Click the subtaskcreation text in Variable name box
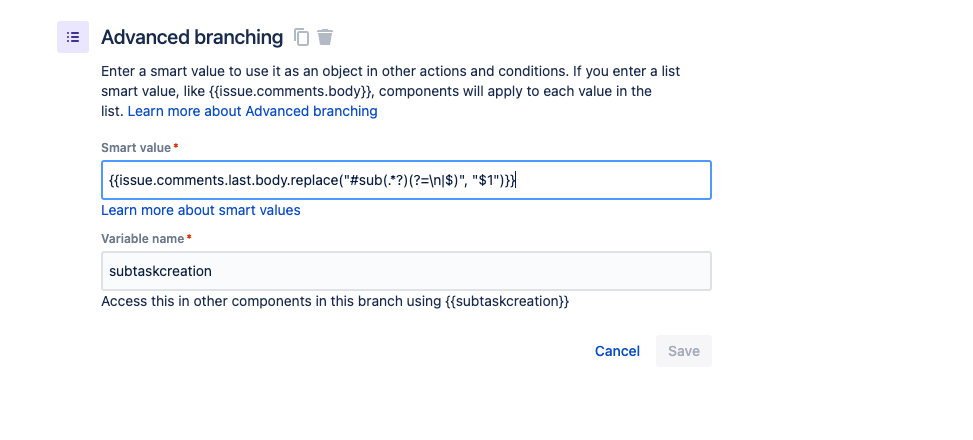This screenshot has height=440, width=973. point(161,271)
